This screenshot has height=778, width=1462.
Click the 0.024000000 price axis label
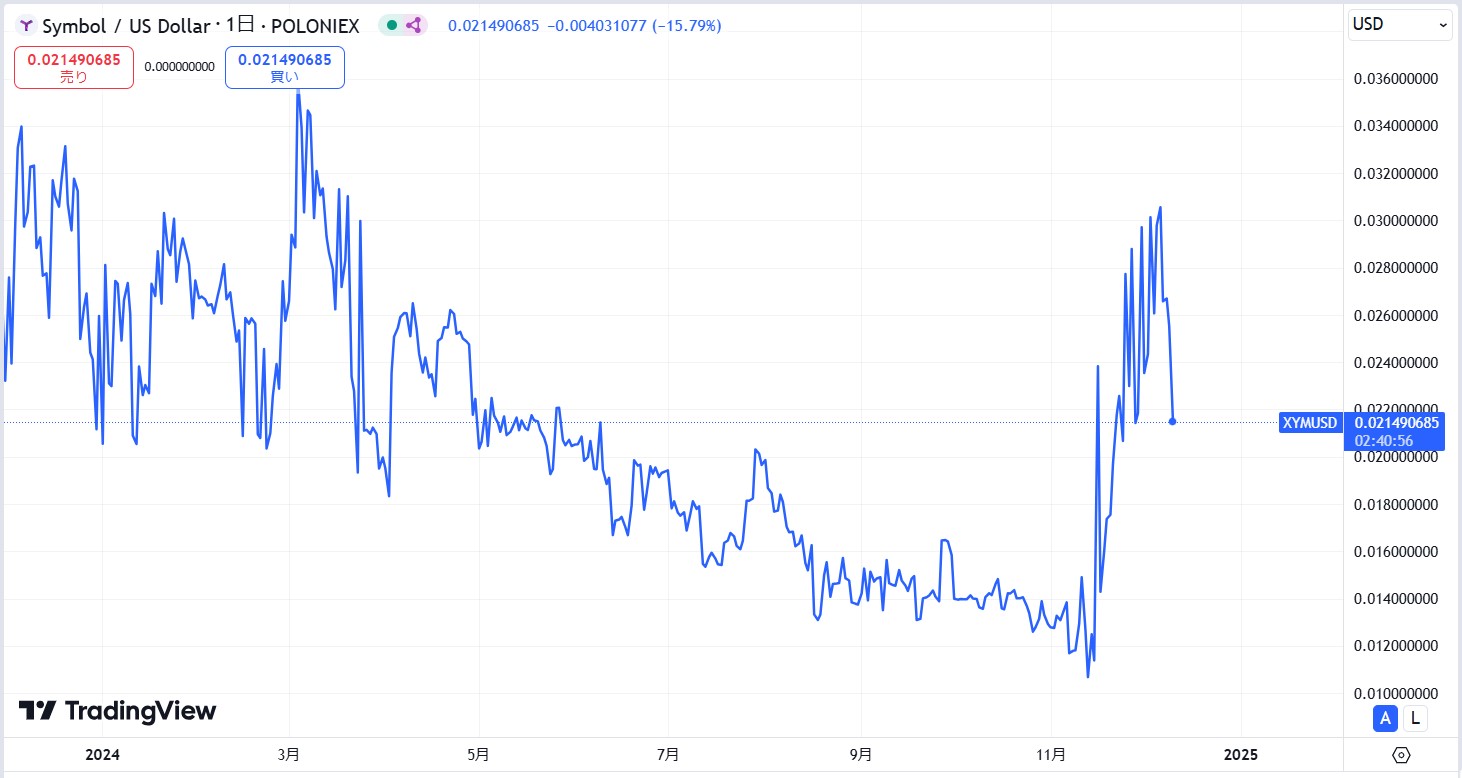tap(1395, 363)
